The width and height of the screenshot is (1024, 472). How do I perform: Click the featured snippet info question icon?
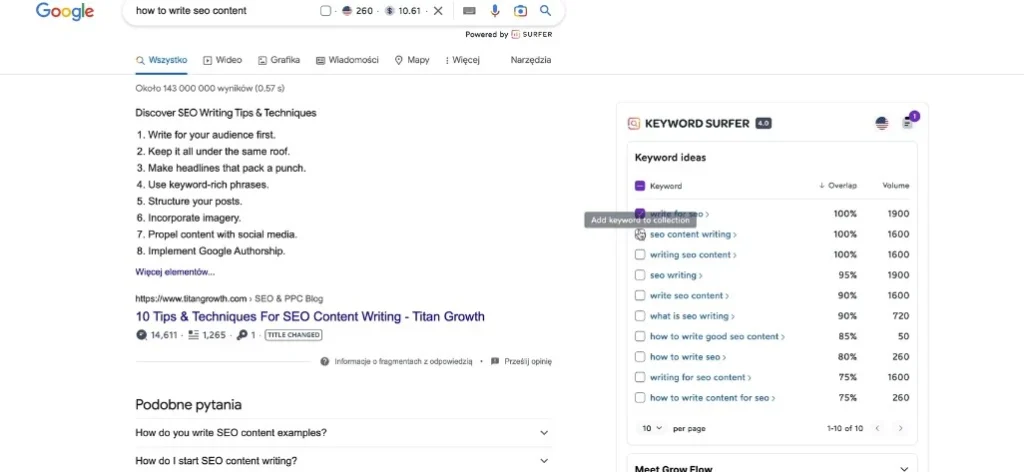click(325, 361)
